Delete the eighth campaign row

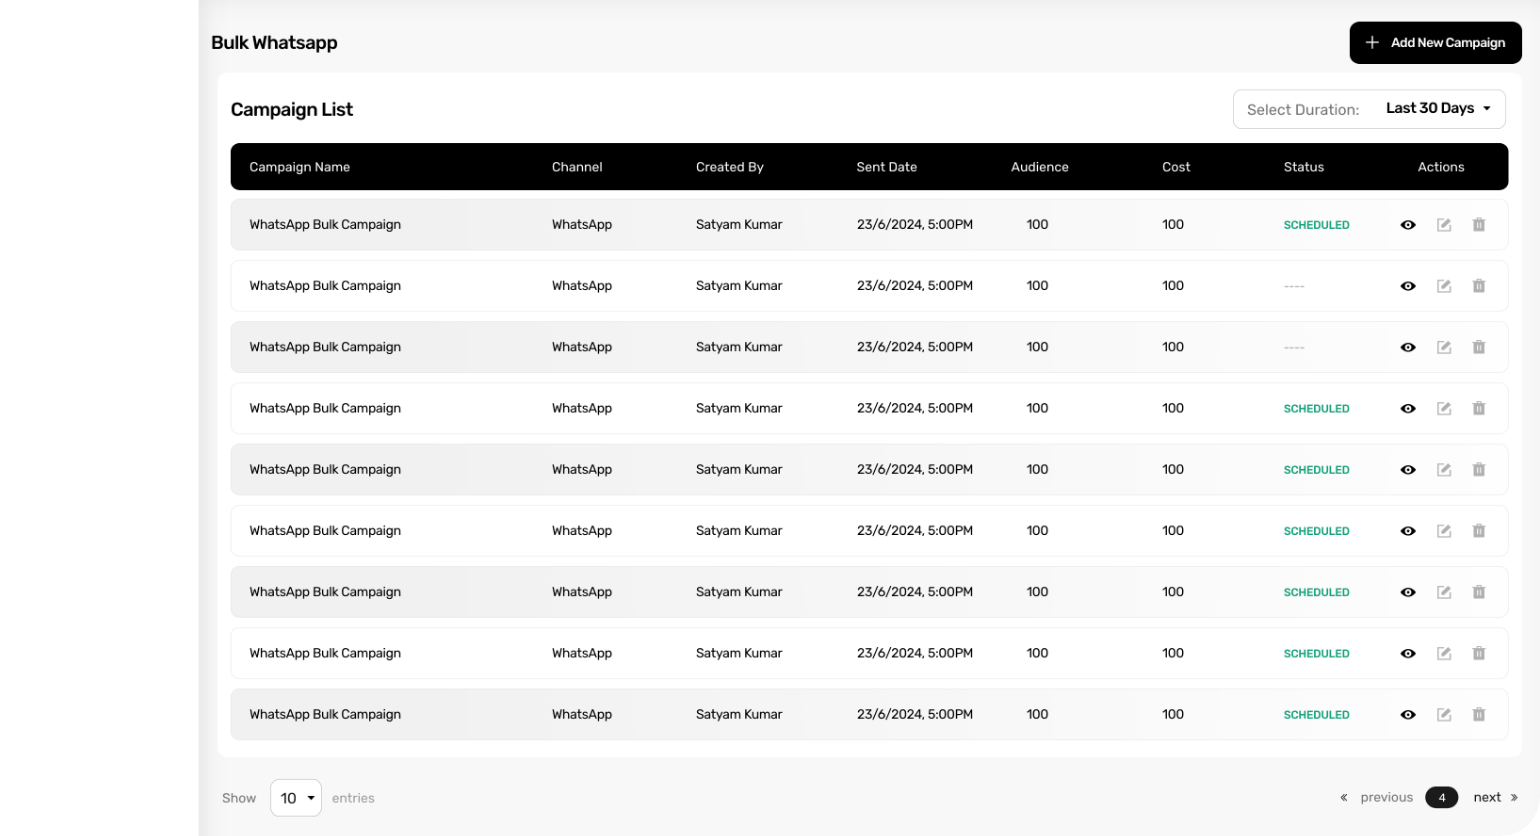(x=1479, y=653)
